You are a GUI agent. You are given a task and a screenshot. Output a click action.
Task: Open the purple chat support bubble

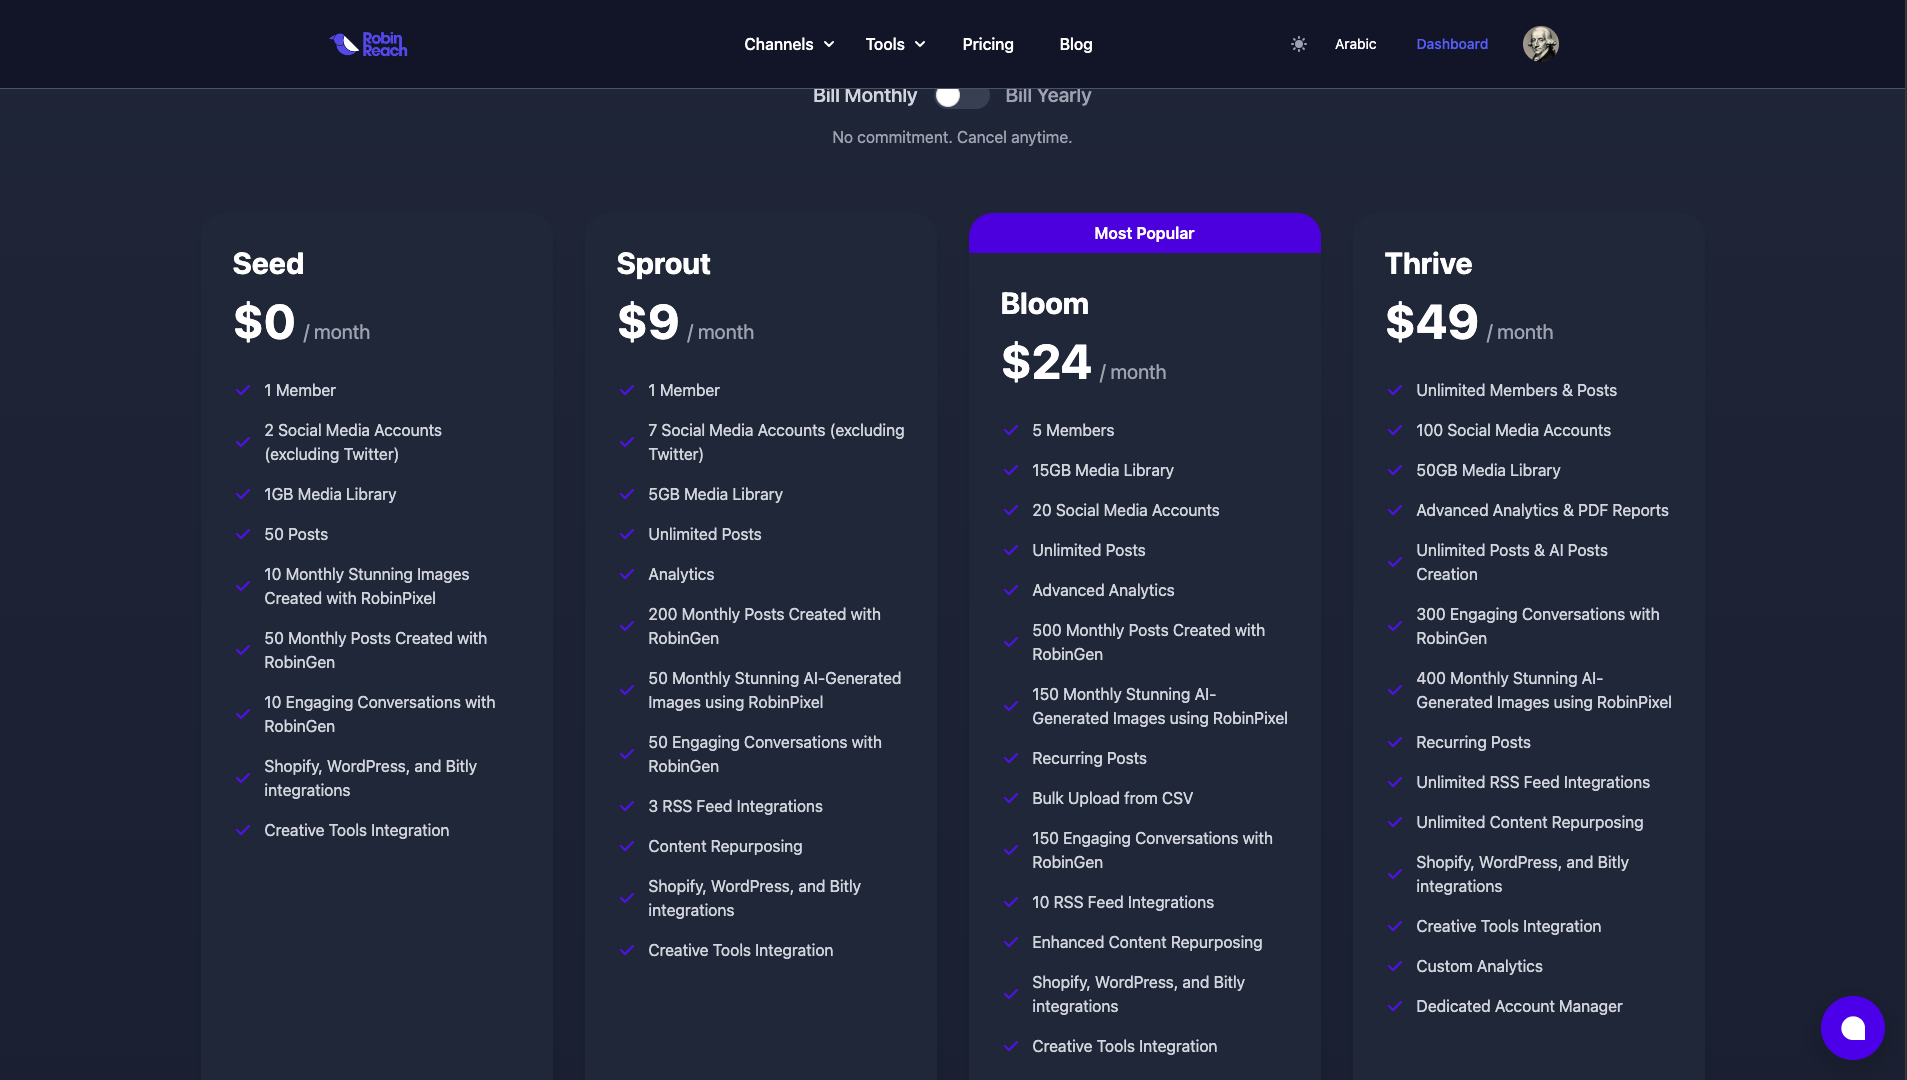point(1852,1027)
